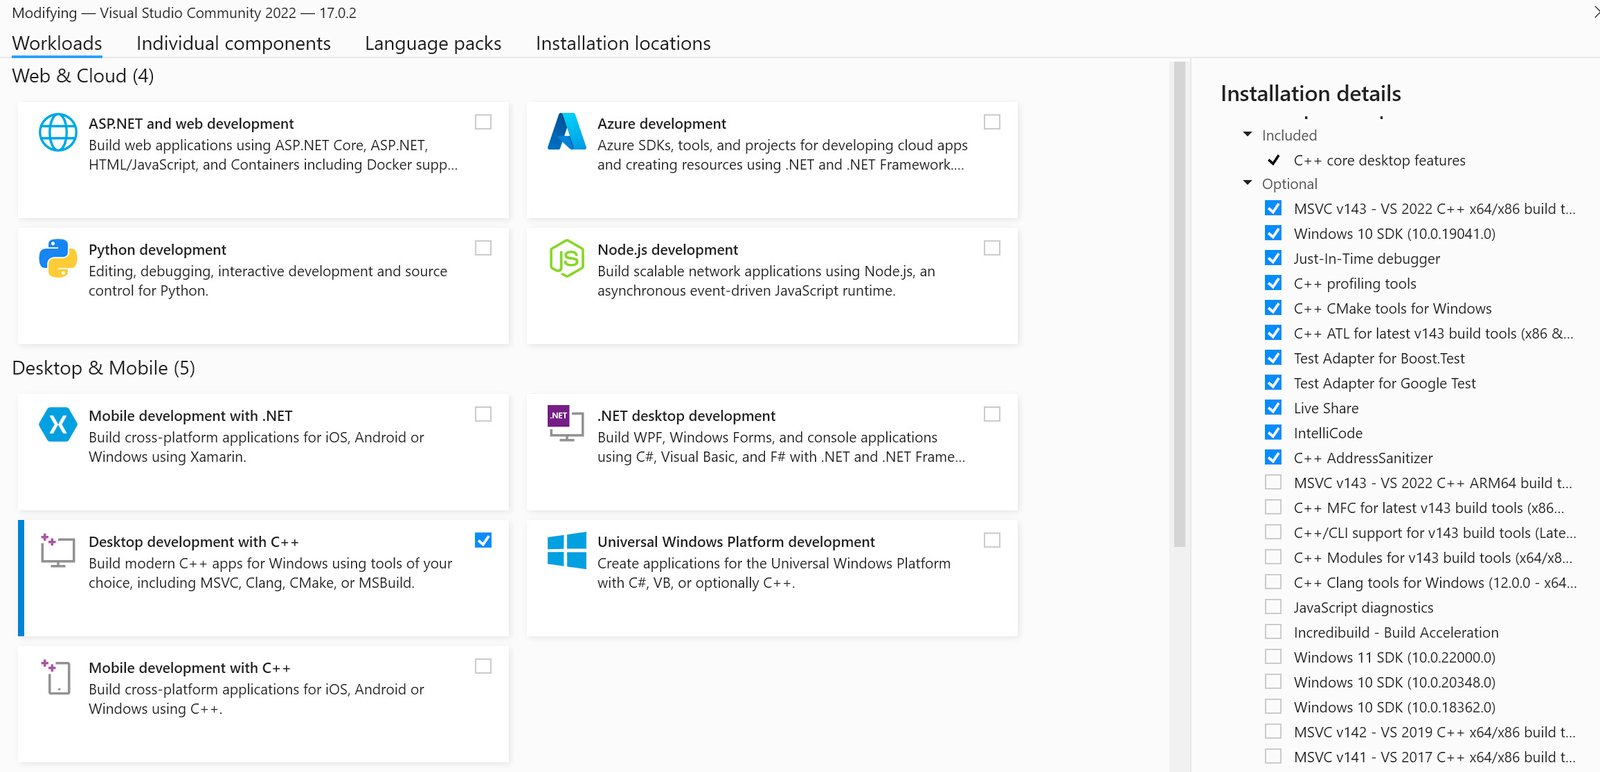The image size is (1600, 772).
Task: Uncheck Windows 10 SDK (10.0.19041.0)
Action: (x=1273, y=233)
